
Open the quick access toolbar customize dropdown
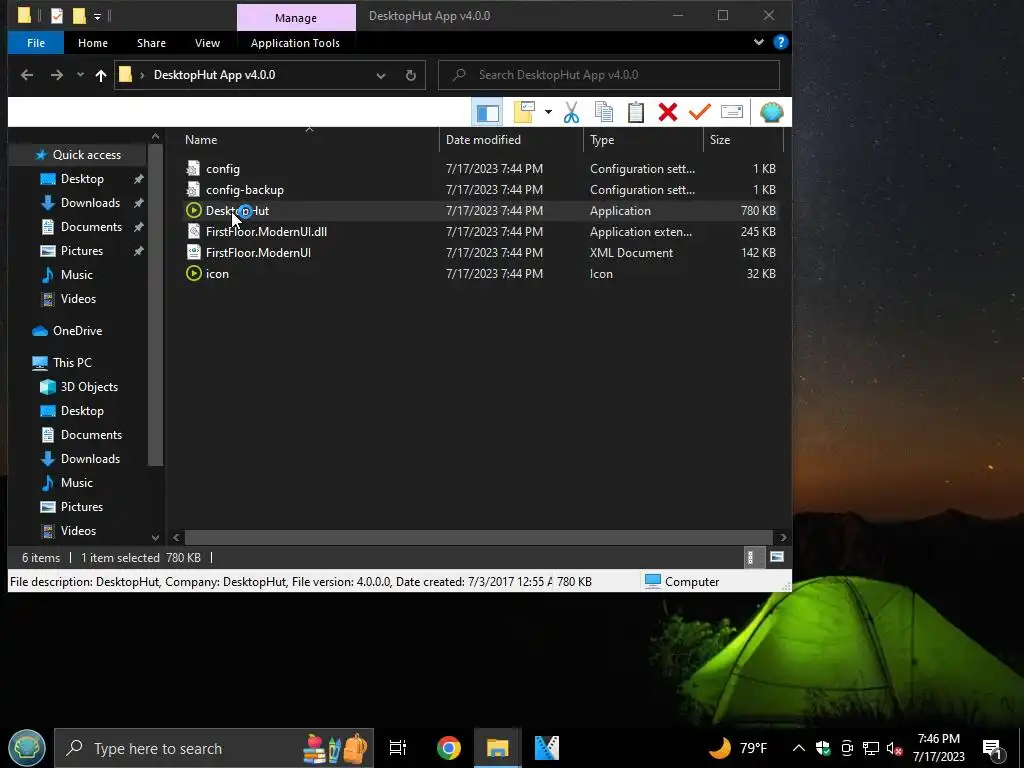point(97,16)
